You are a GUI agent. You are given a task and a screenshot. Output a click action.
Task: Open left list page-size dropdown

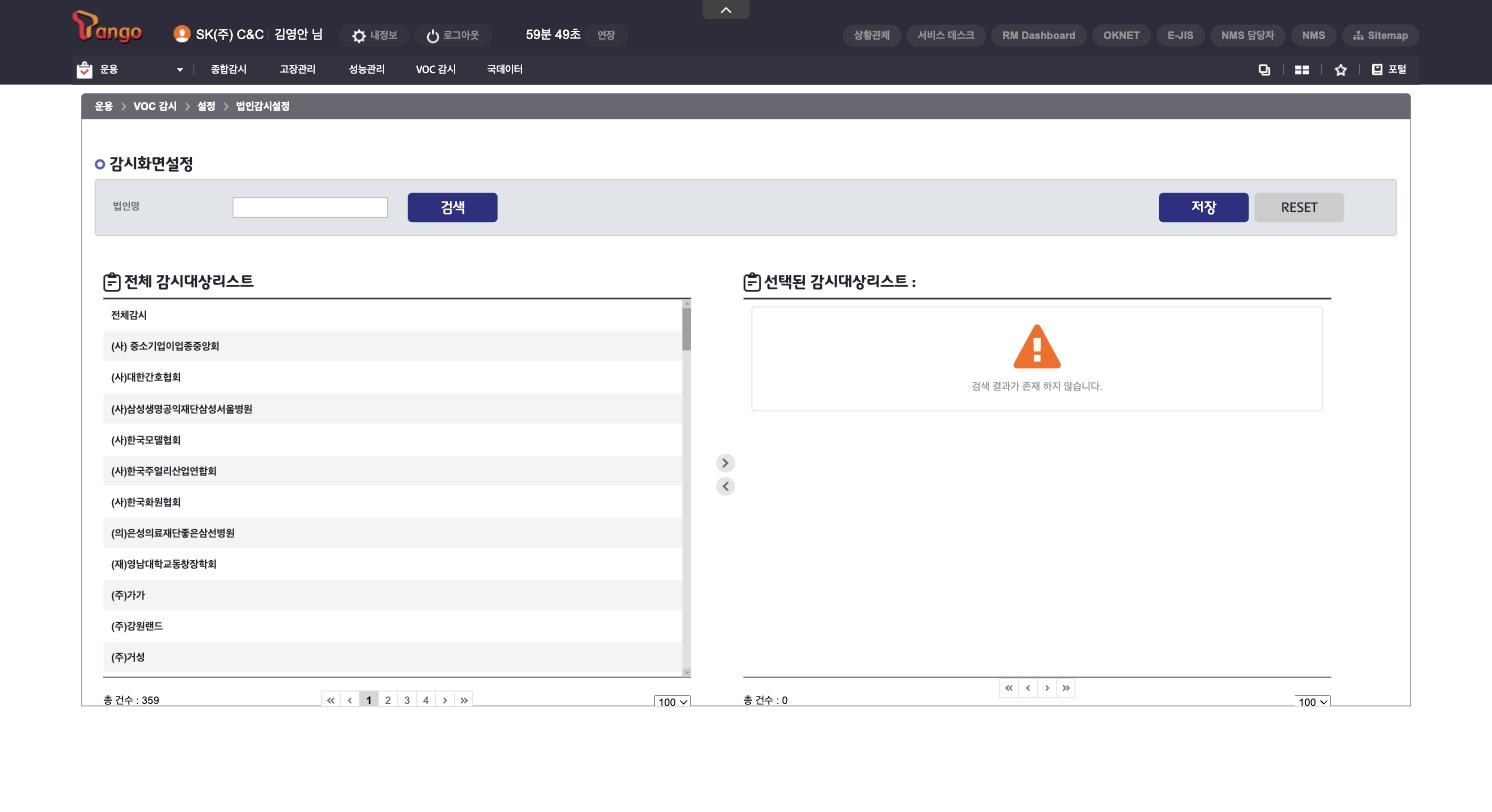click(x=672, y=702)
